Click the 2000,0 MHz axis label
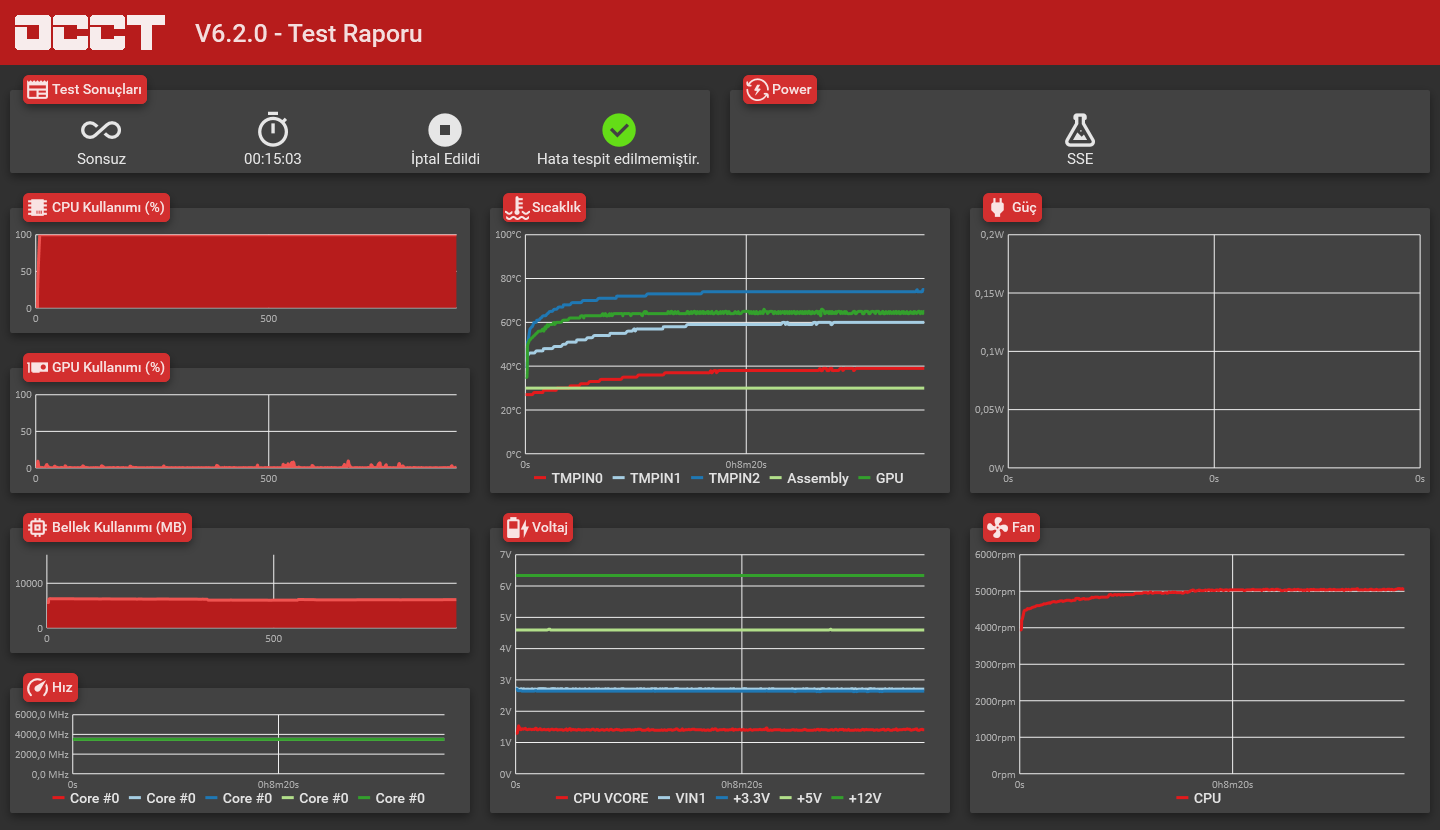Screen dimensions: 1440x830 point(41,755)
